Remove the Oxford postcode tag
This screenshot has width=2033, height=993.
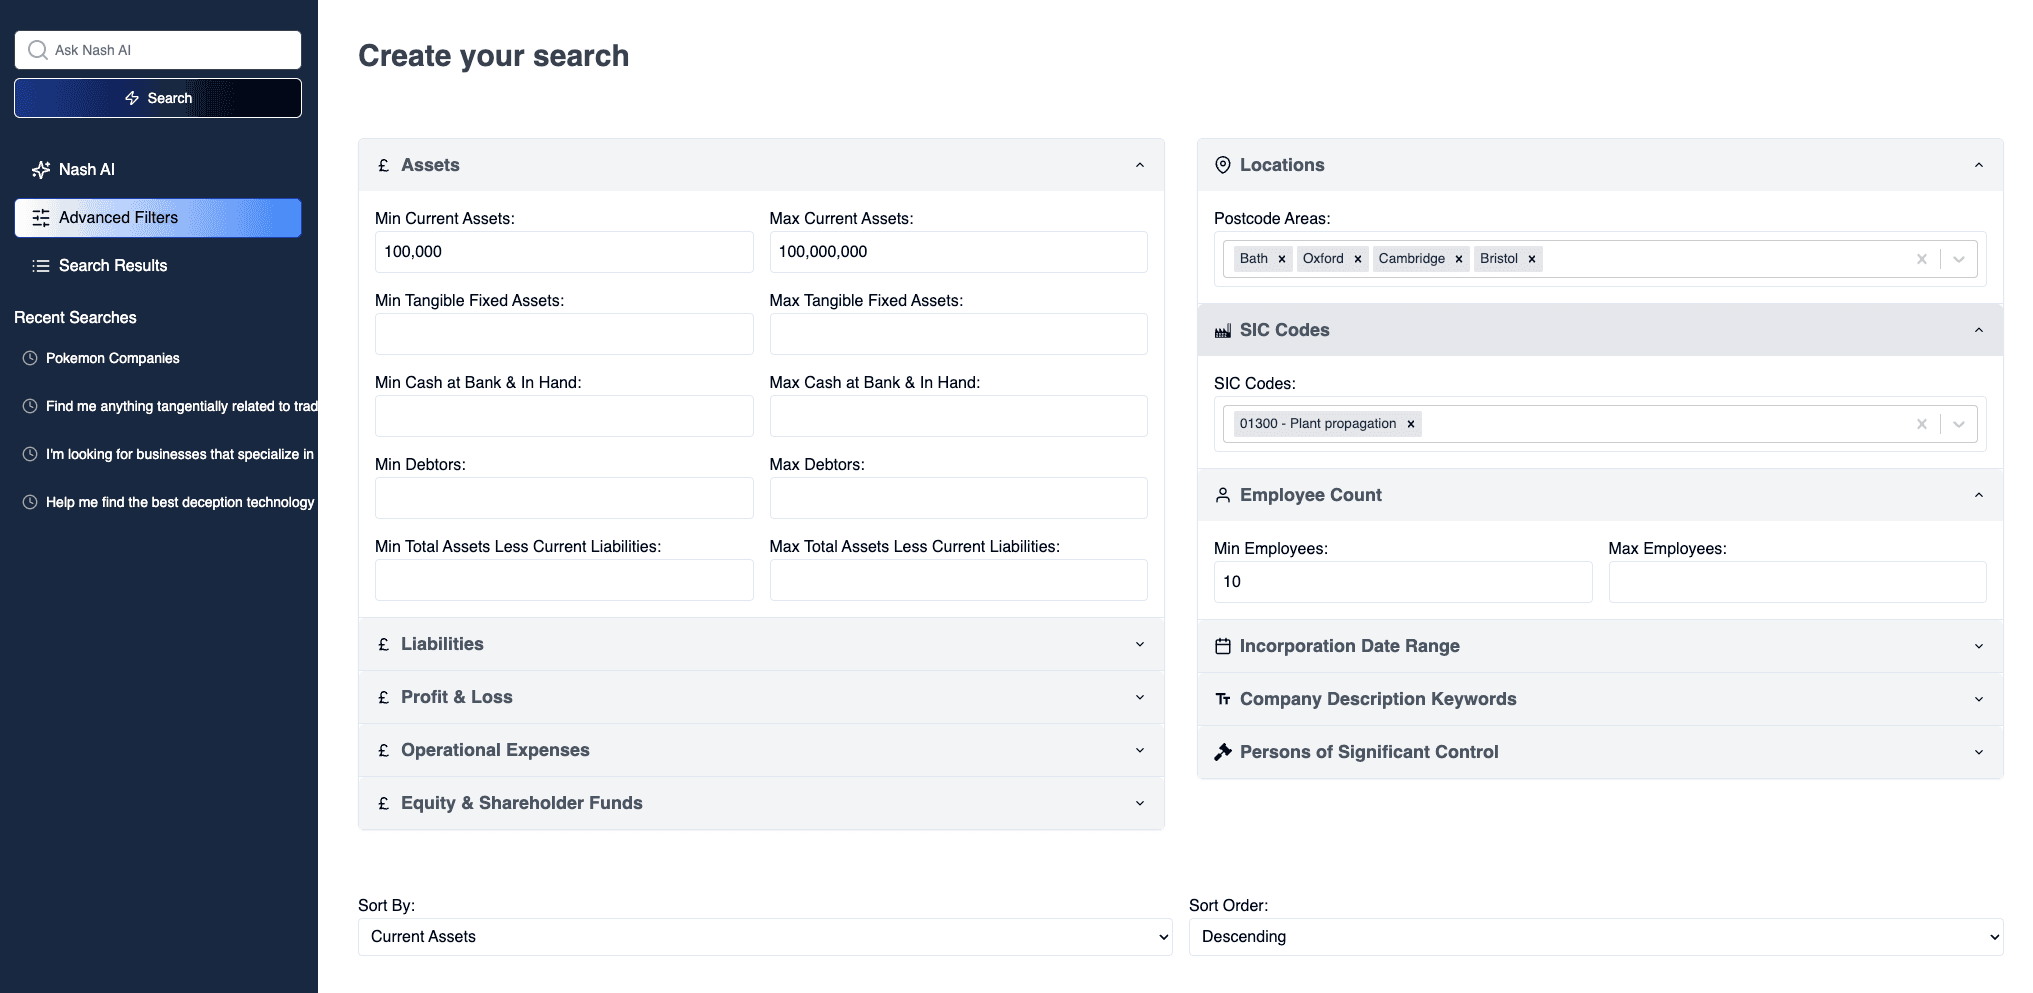[x=1357, y=259]
